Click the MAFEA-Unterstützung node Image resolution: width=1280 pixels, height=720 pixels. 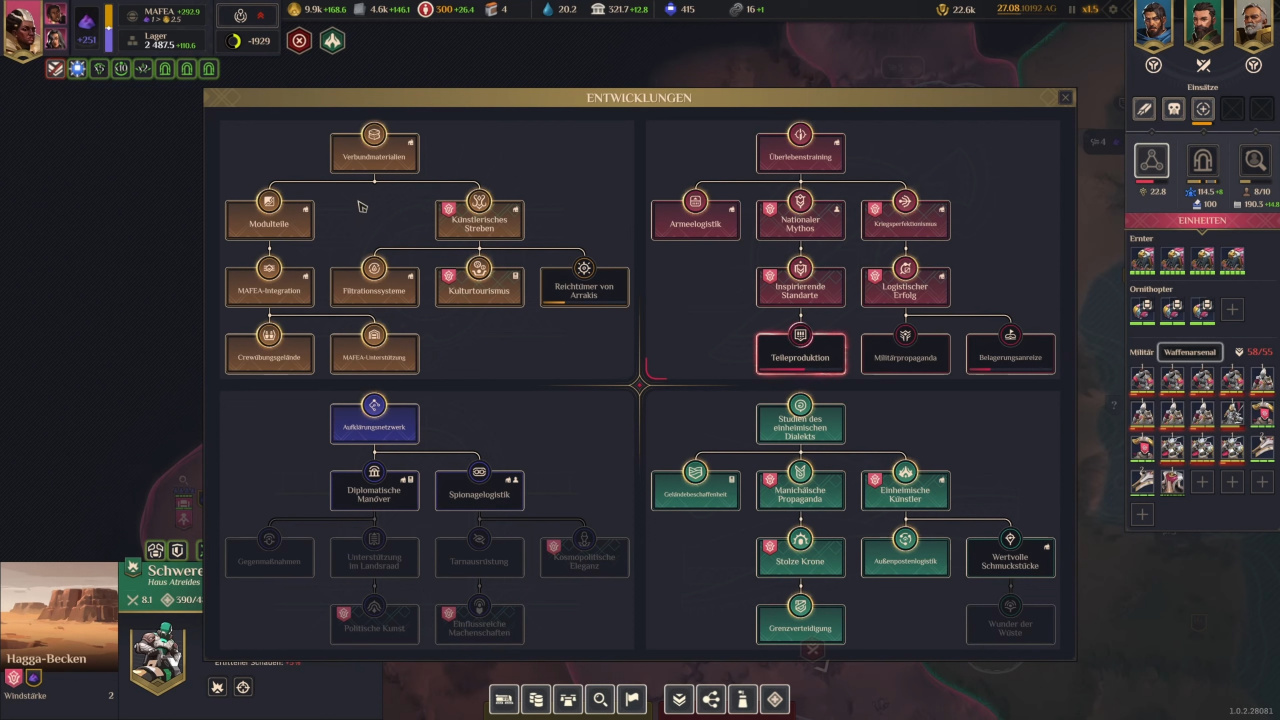[374, 354]
